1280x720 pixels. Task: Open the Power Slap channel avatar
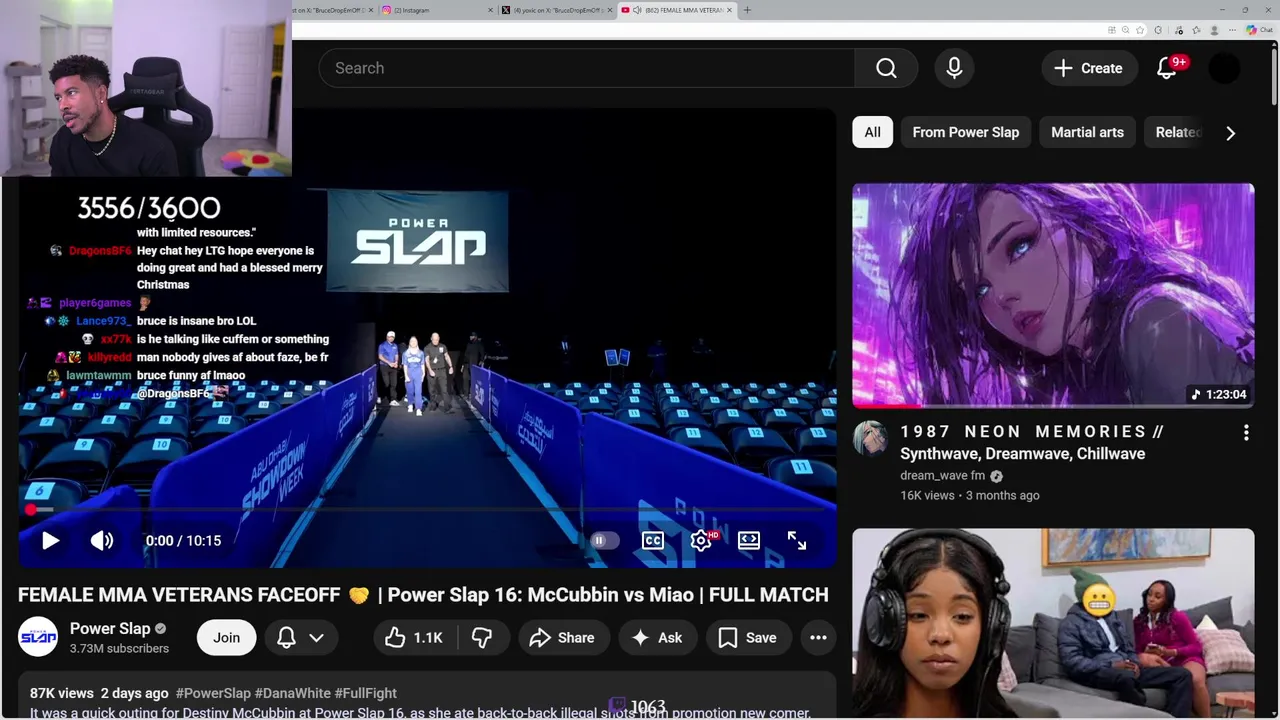pyautogui.click(x=38, y=637)
